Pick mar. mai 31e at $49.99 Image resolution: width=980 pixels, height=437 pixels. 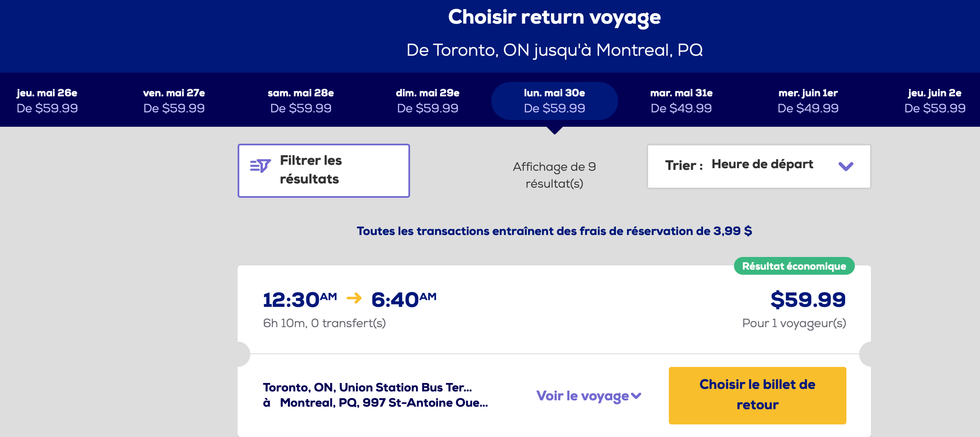click(x=682, y=101)
